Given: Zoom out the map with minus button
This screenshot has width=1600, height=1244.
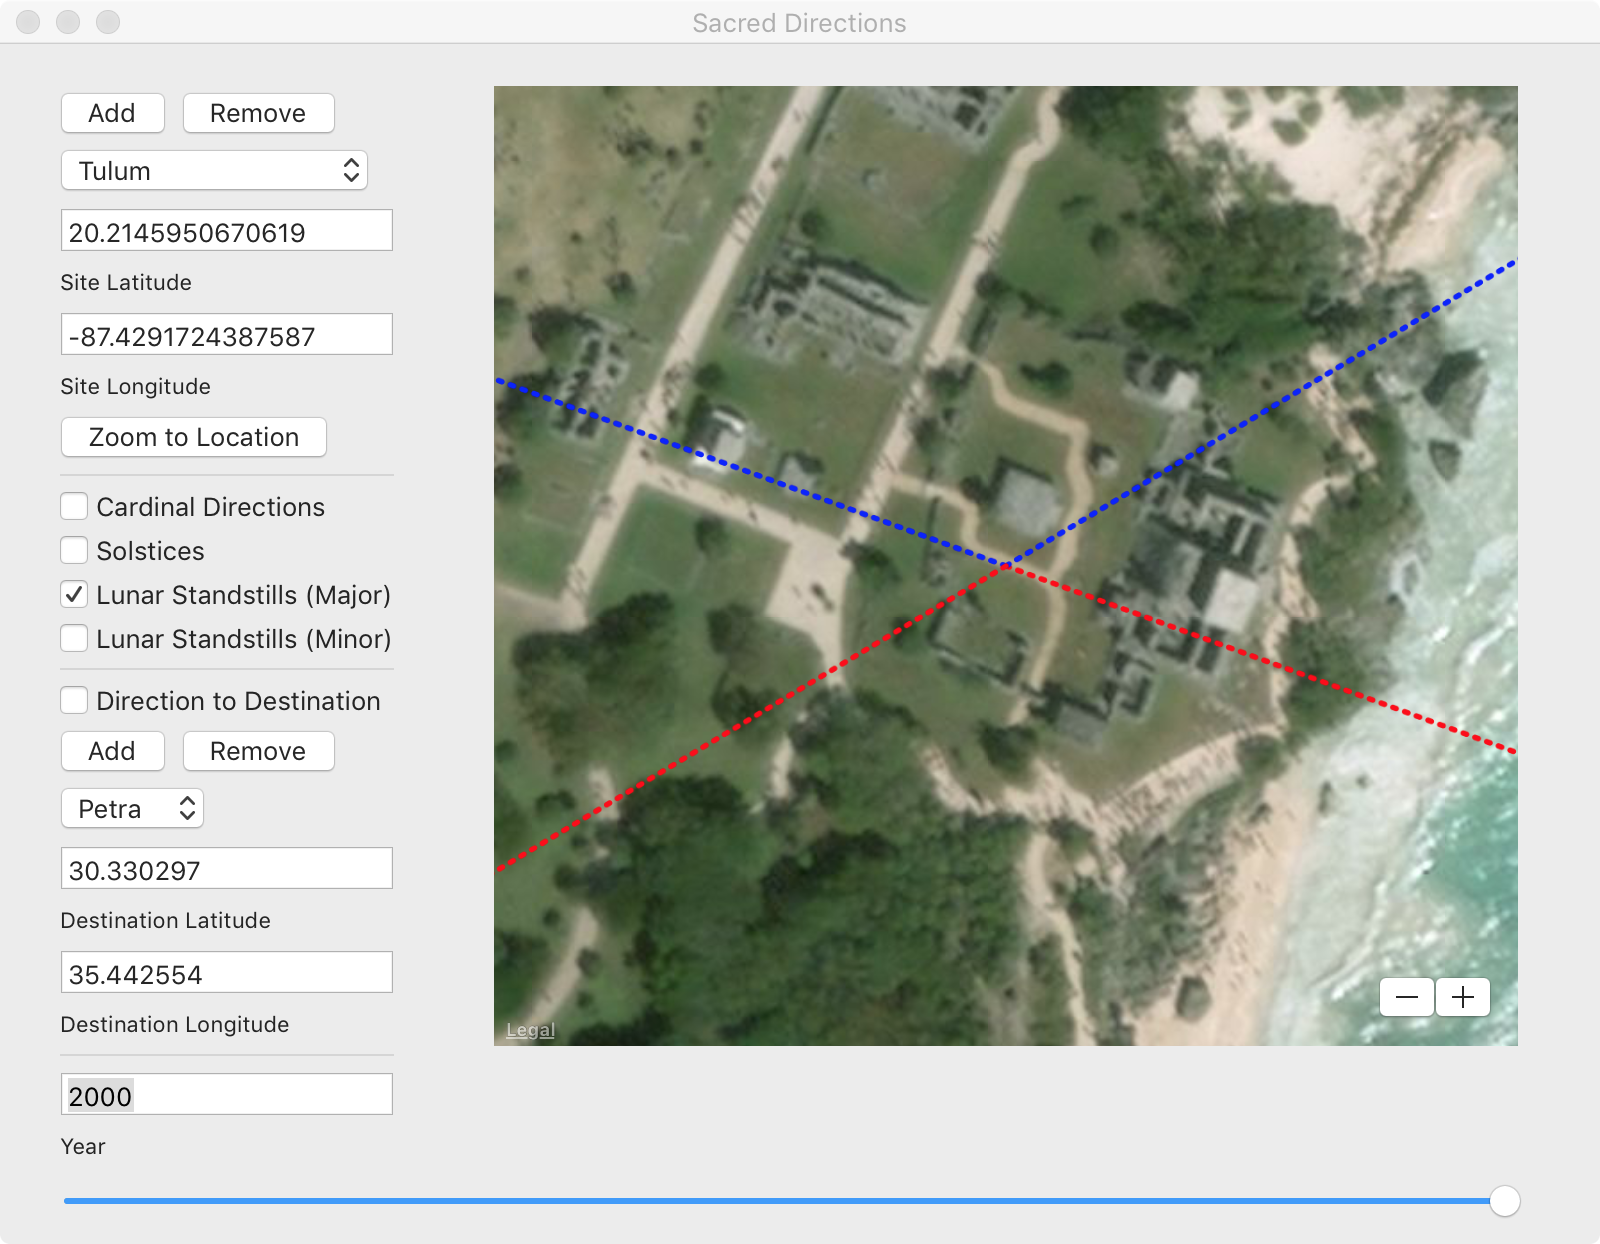Looking at the screenshot, I should [1406, 997].
